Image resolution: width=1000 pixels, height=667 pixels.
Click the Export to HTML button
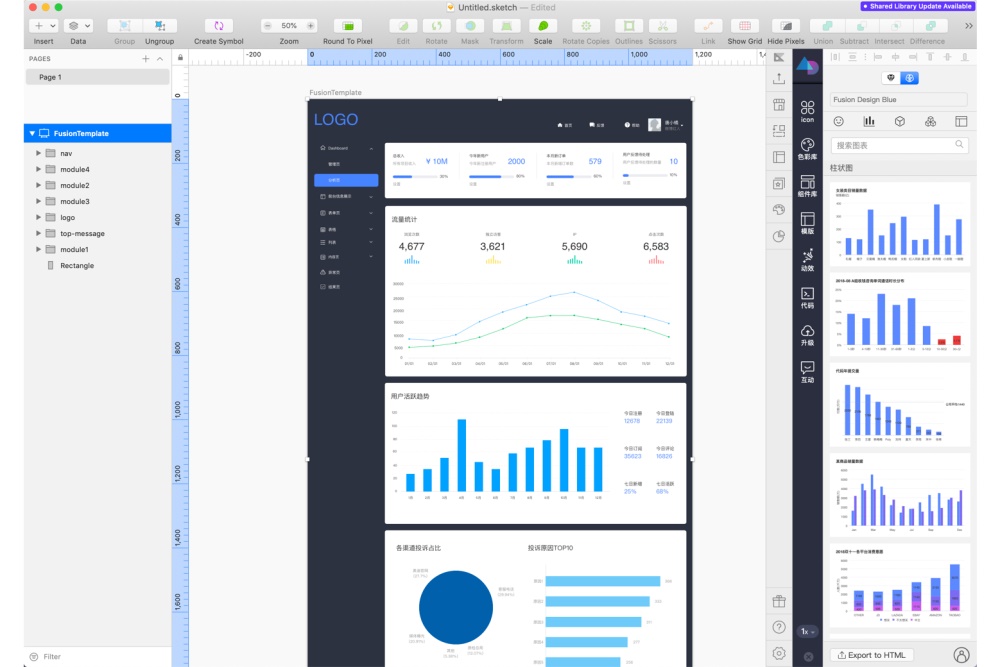[x=871, y=655]
